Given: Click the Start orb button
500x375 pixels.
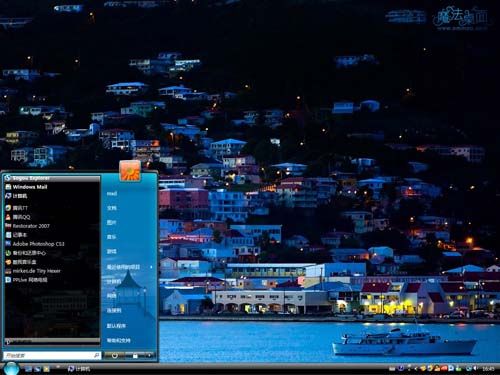Looking at the screenshot, I should point(11,368).
